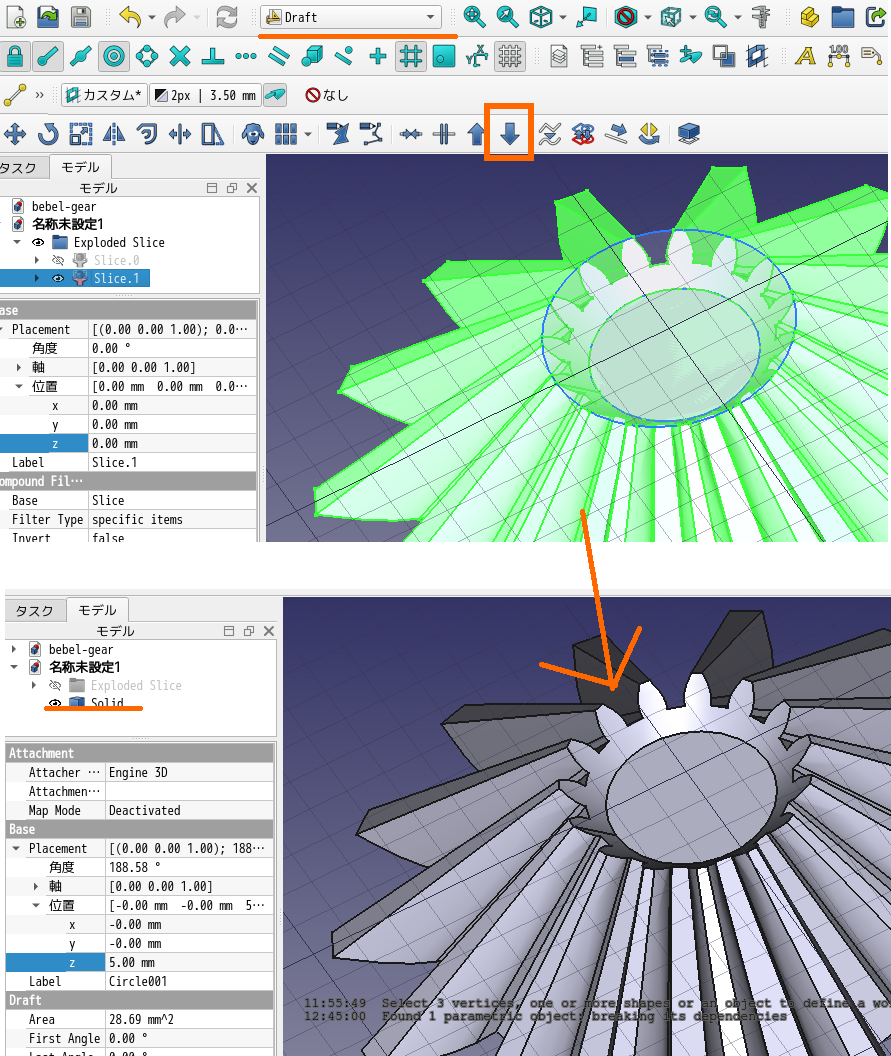Hide Slice.1 using its eye icon
The image size is (891, 1056).
pyautogui.click(x=58, y=279)
